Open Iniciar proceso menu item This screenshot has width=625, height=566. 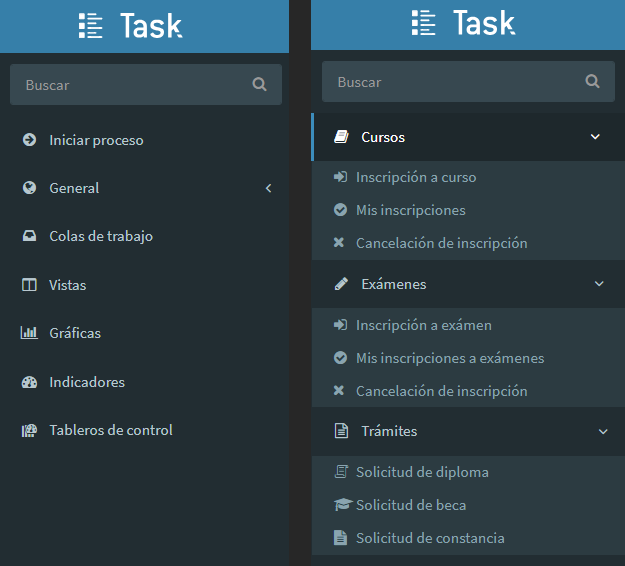pyautogui.click(x=144, y=140)
